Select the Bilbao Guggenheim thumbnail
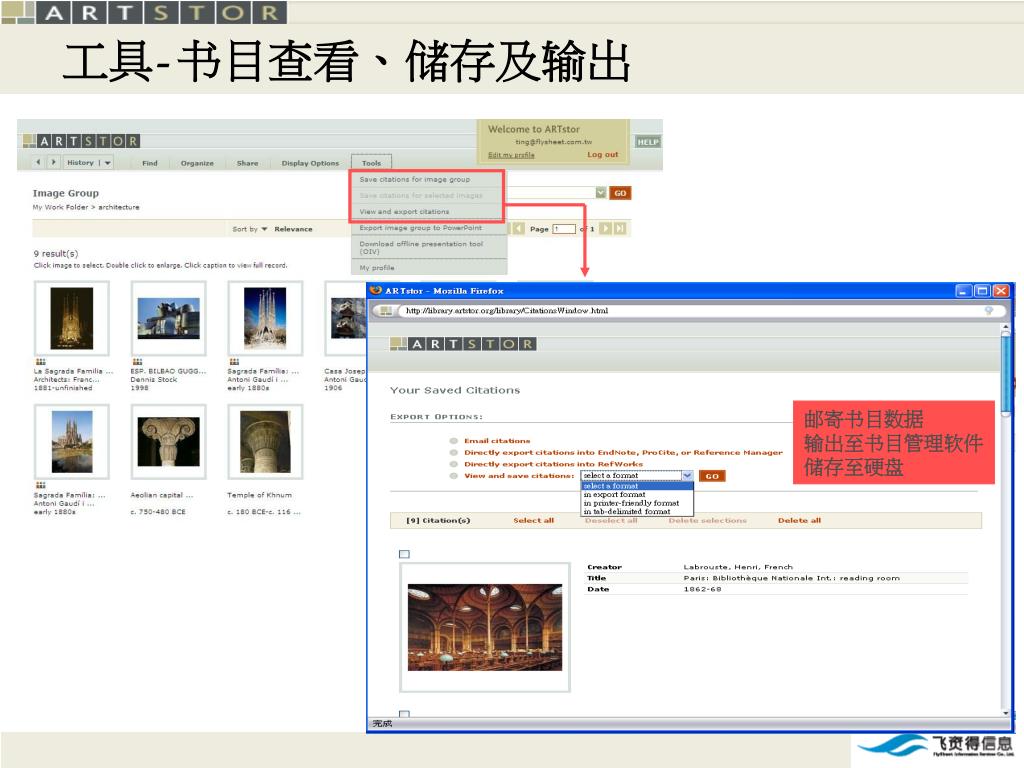 point(168,319)
